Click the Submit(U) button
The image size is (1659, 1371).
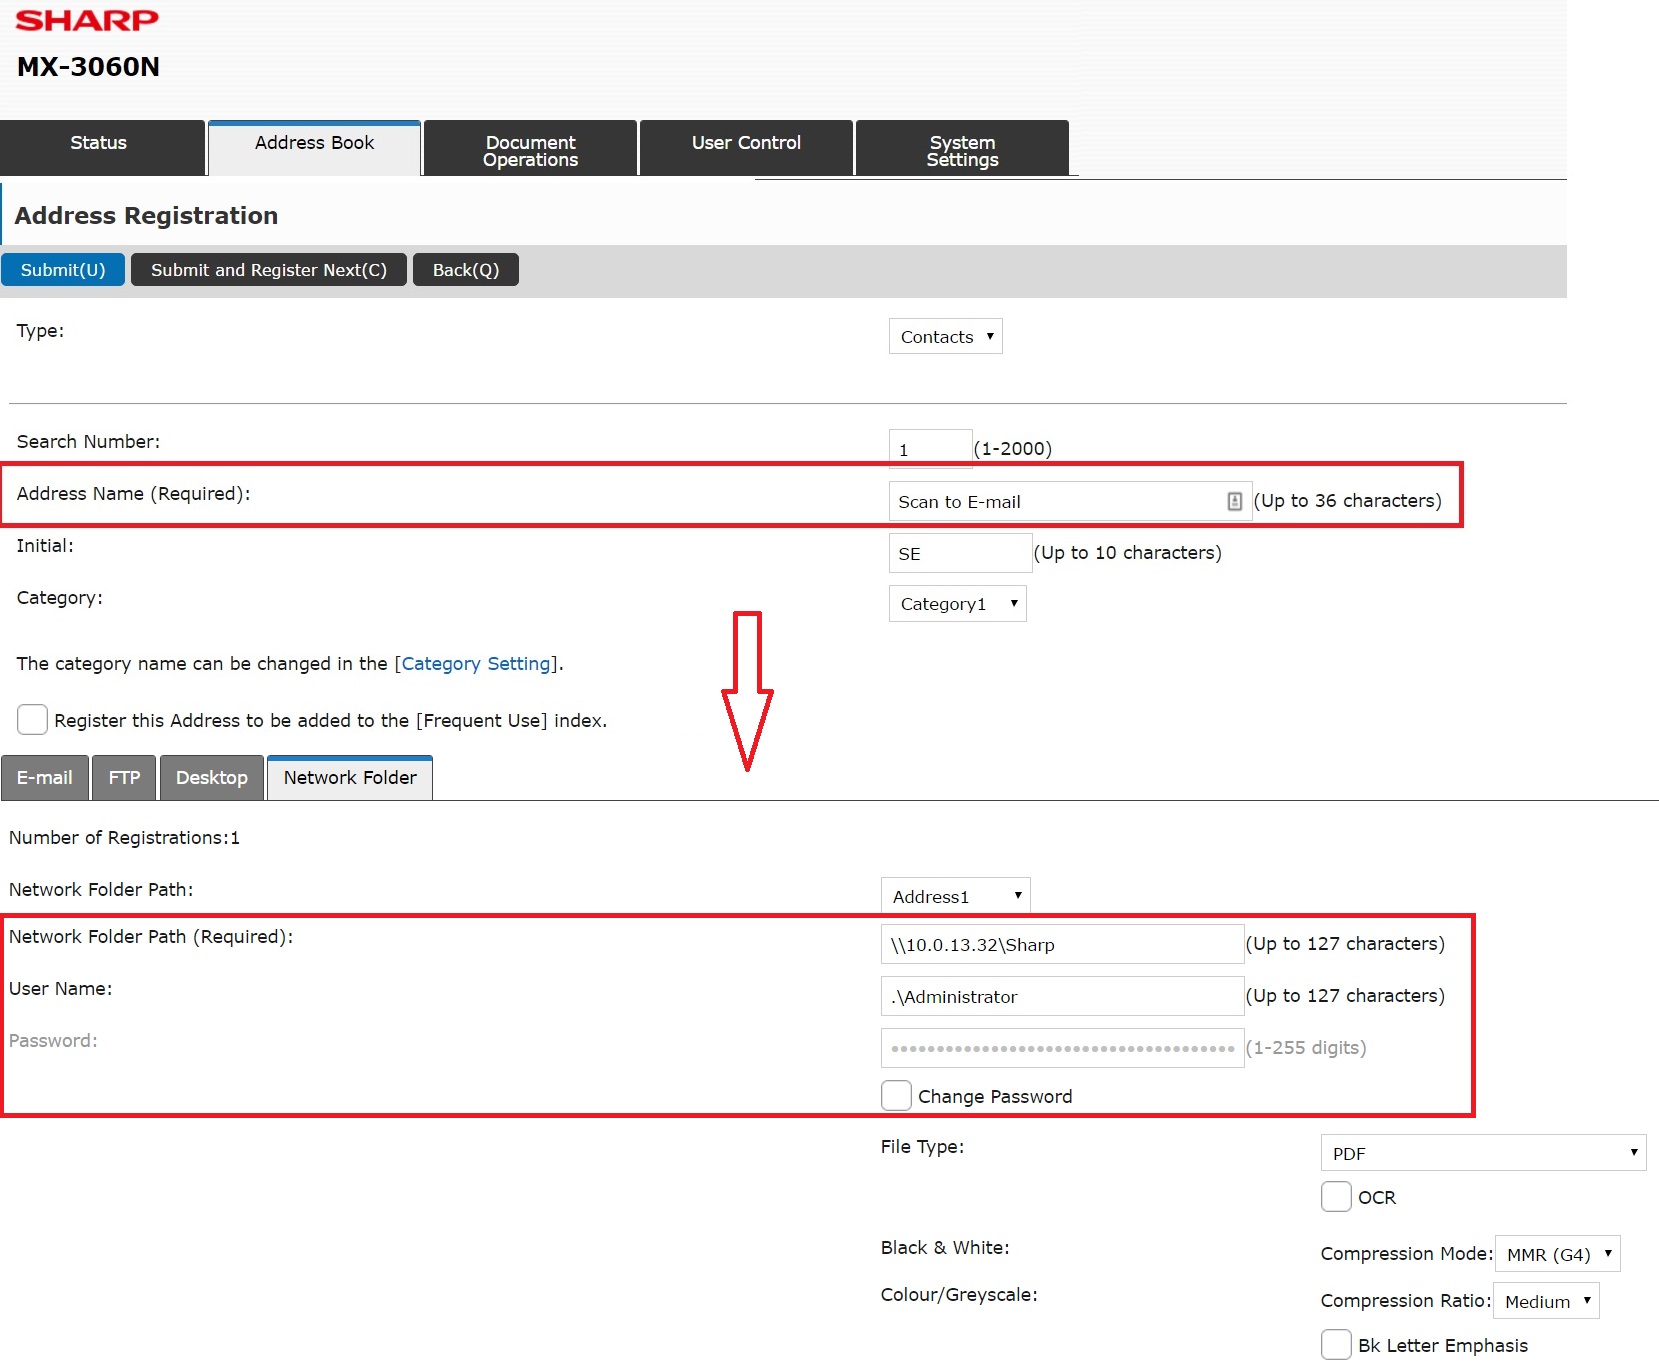point(63,270)
